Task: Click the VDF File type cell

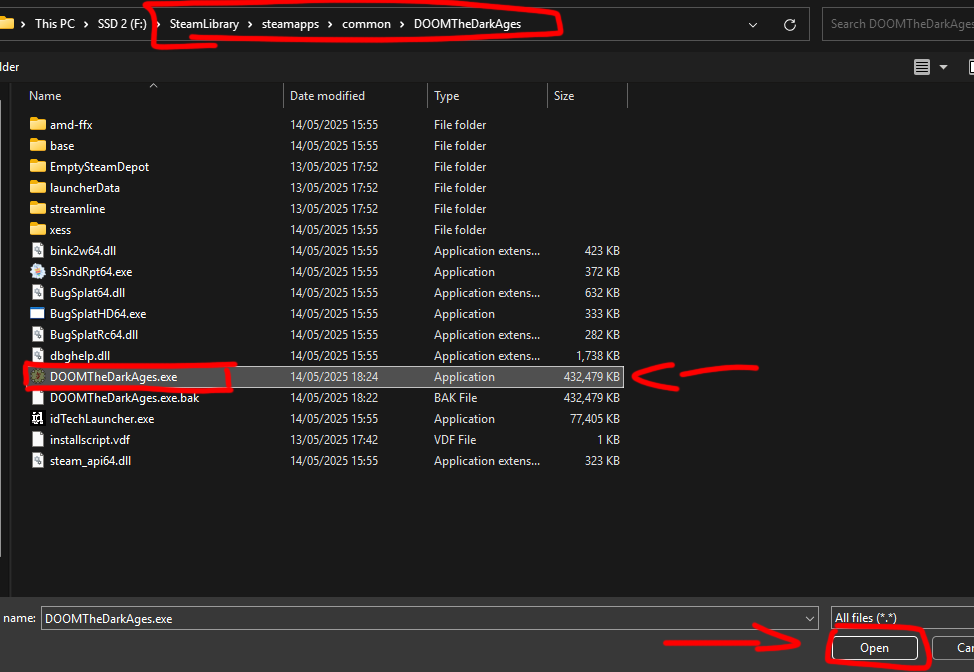Action: pos(455,440)
